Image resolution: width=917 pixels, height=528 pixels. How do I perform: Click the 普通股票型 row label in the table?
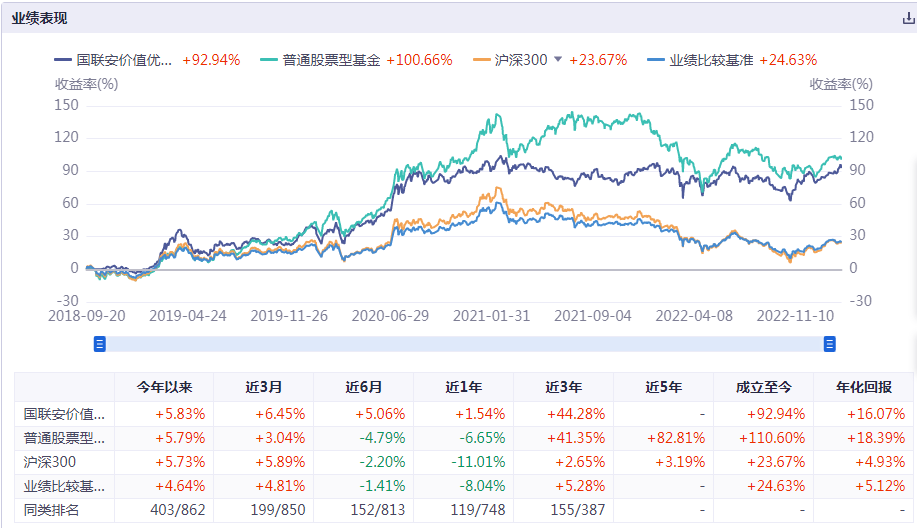coord(65,438)
